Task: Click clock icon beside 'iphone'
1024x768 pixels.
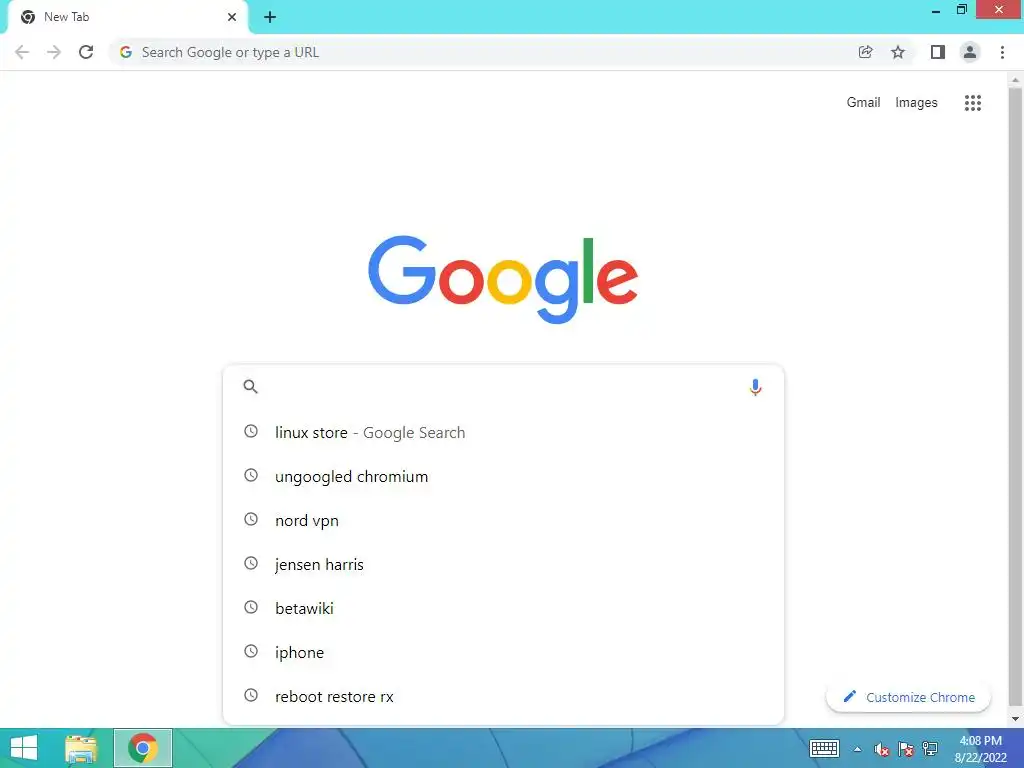Action: pos(251,651)
